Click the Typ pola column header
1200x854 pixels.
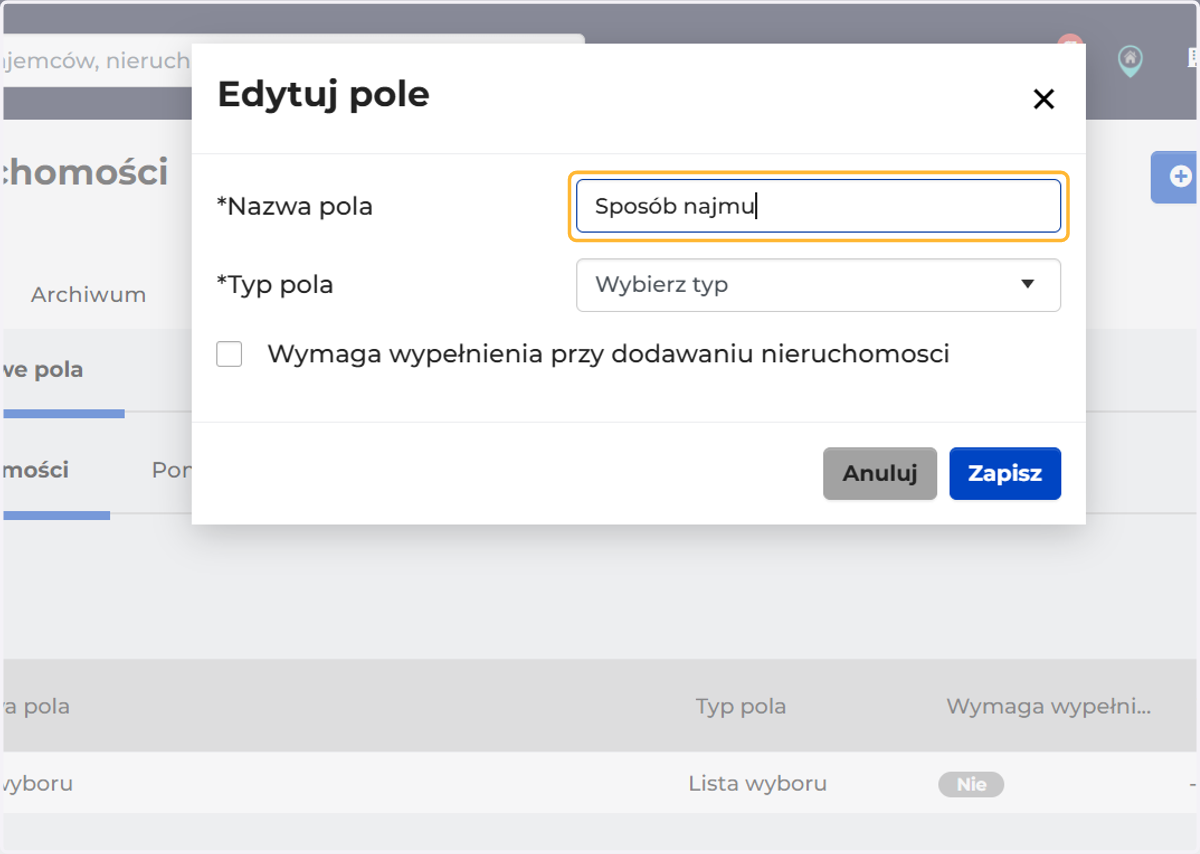pos(741,706)
